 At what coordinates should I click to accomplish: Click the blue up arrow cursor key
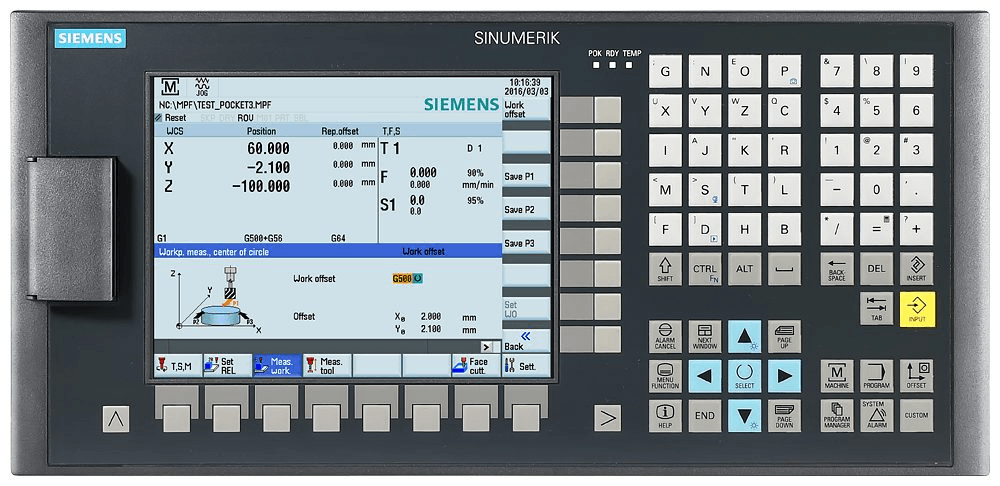(x=744, y=337)
